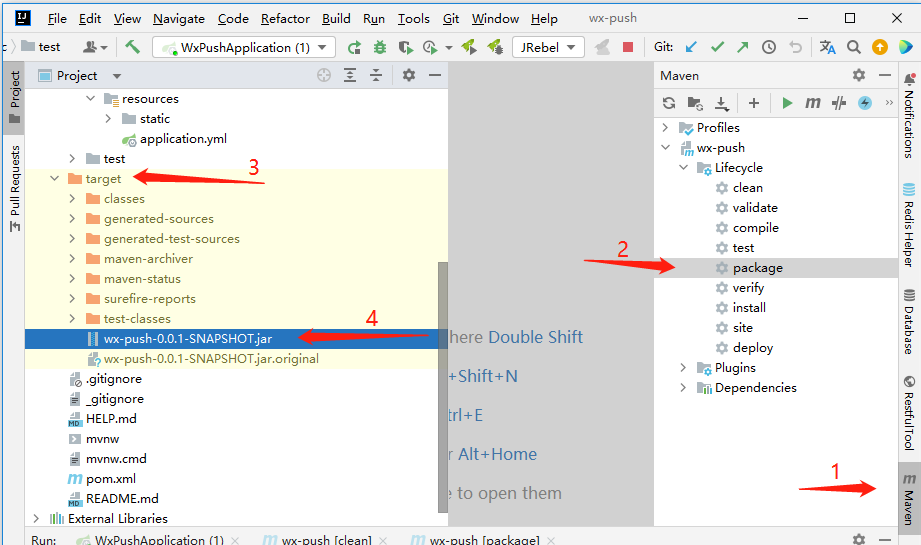Click the Git rollback undo icon
The height and width of the screenshot is (545, 921).
click(x=795, y=47)
